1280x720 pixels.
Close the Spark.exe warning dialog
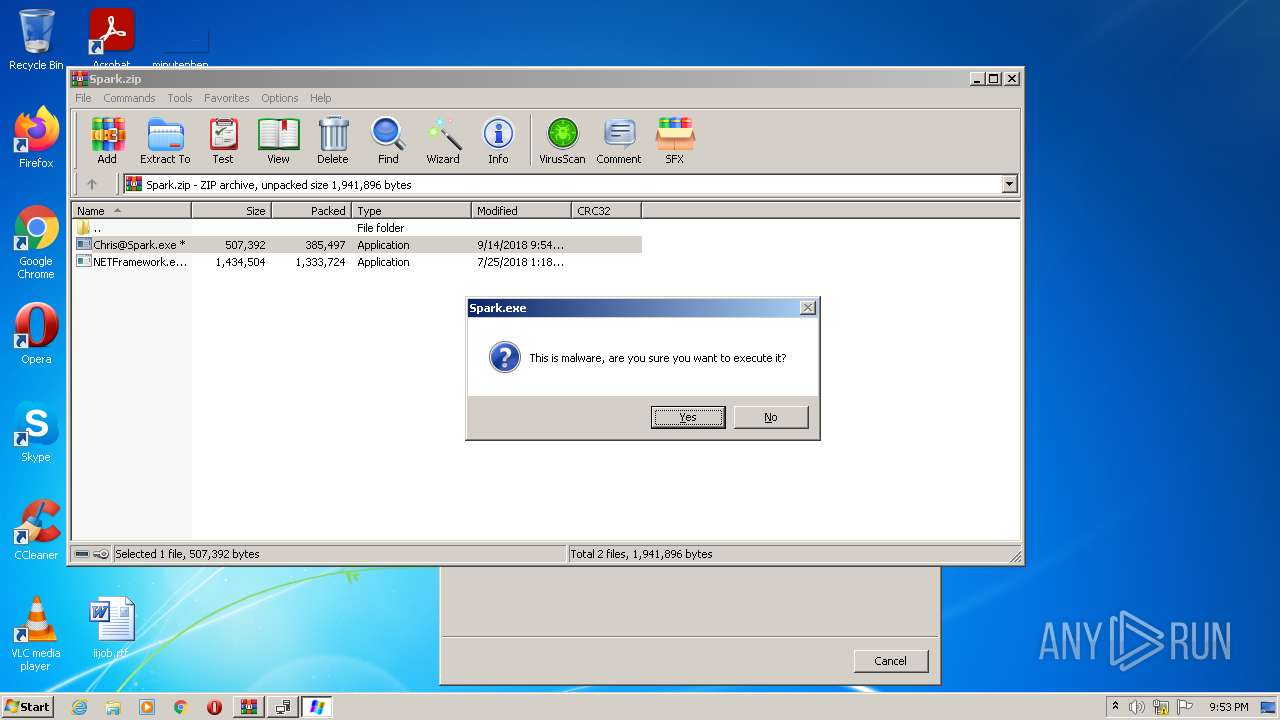pyautogui.click(x=808, y=308)
